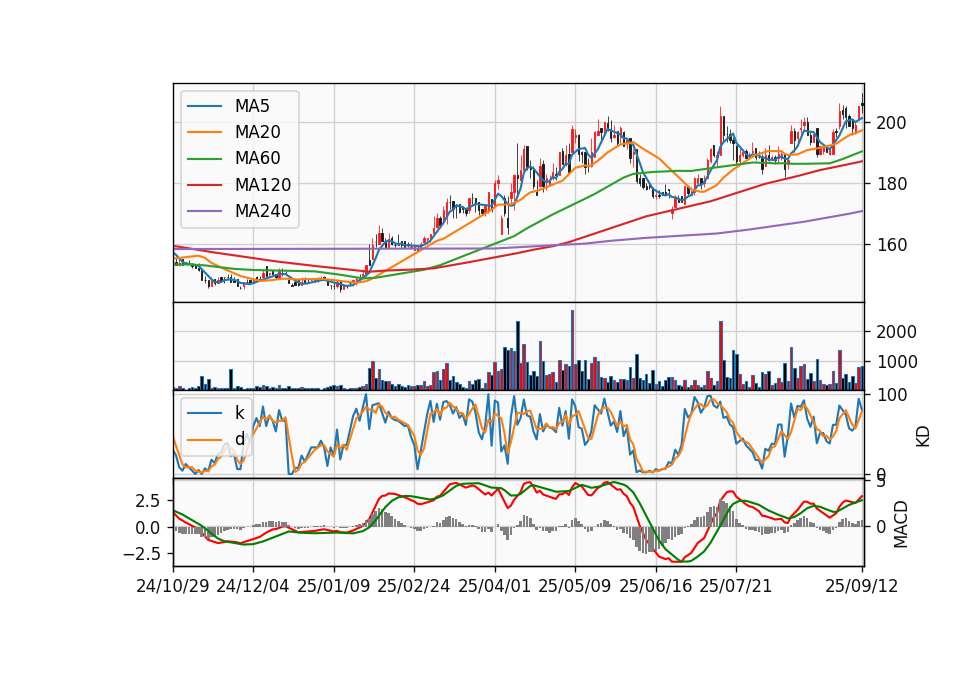Click the 'k' entry in KD legend

239,413
